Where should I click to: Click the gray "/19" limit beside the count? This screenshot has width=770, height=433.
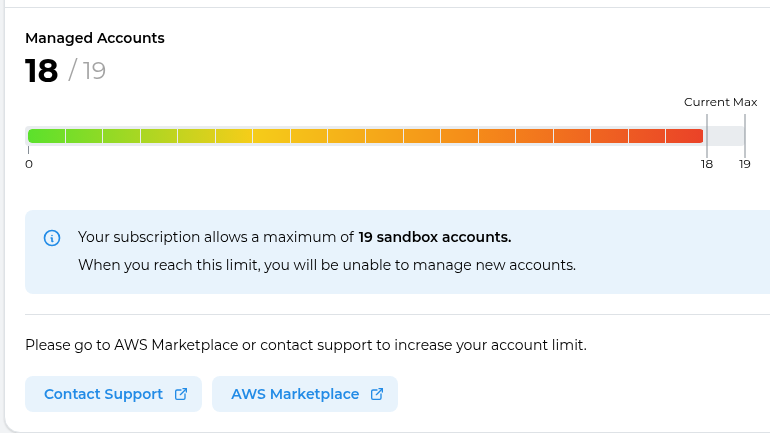pyautogui.click(x=87, y=71)
